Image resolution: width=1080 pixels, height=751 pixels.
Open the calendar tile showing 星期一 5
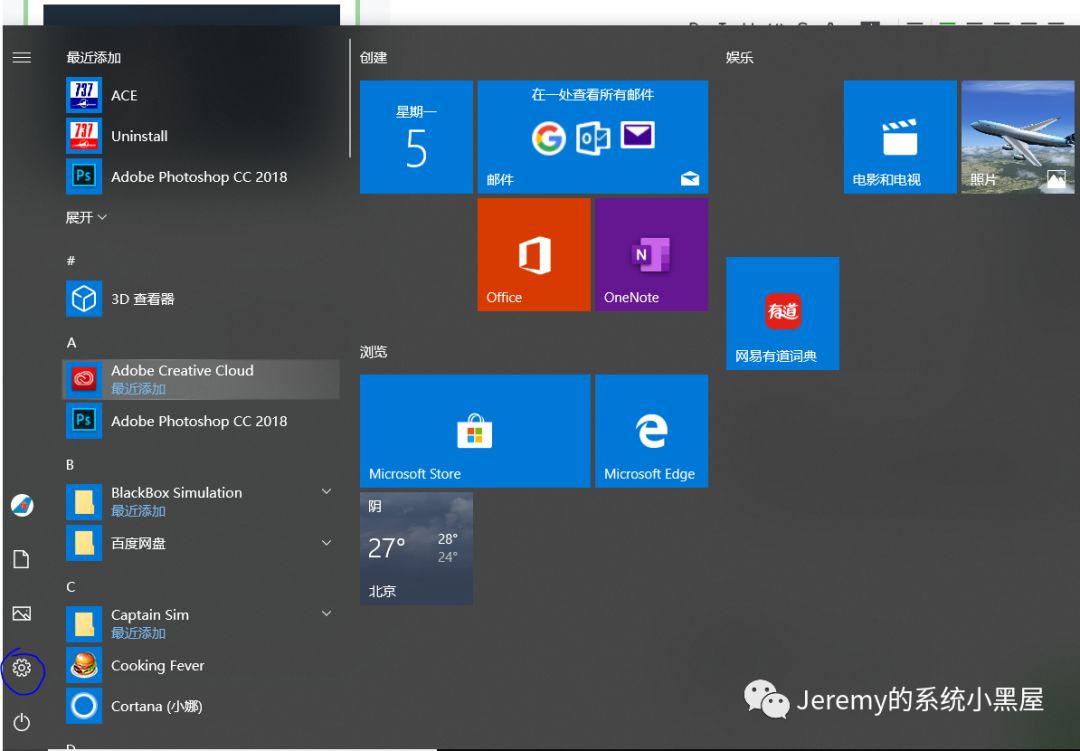(x=416, y=137)
